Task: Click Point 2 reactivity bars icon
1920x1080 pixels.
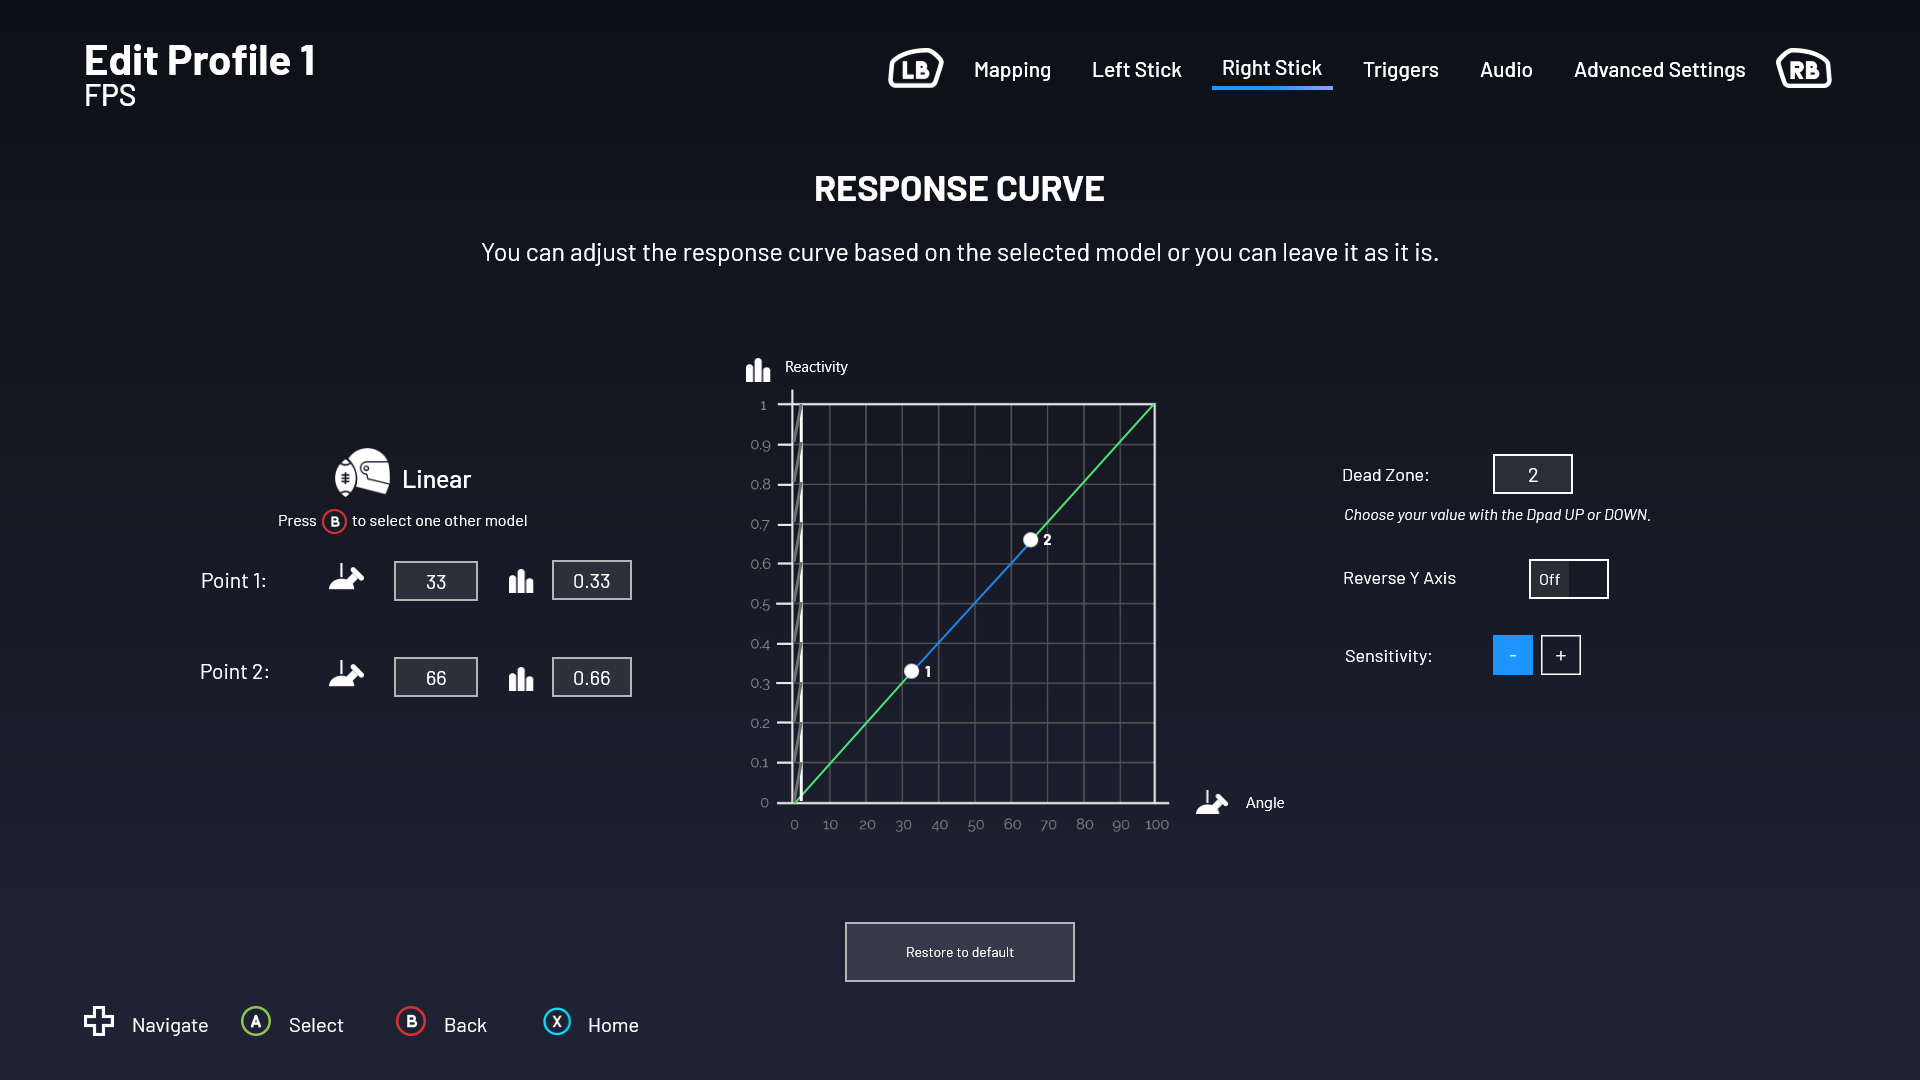Action: coord(521,679)
